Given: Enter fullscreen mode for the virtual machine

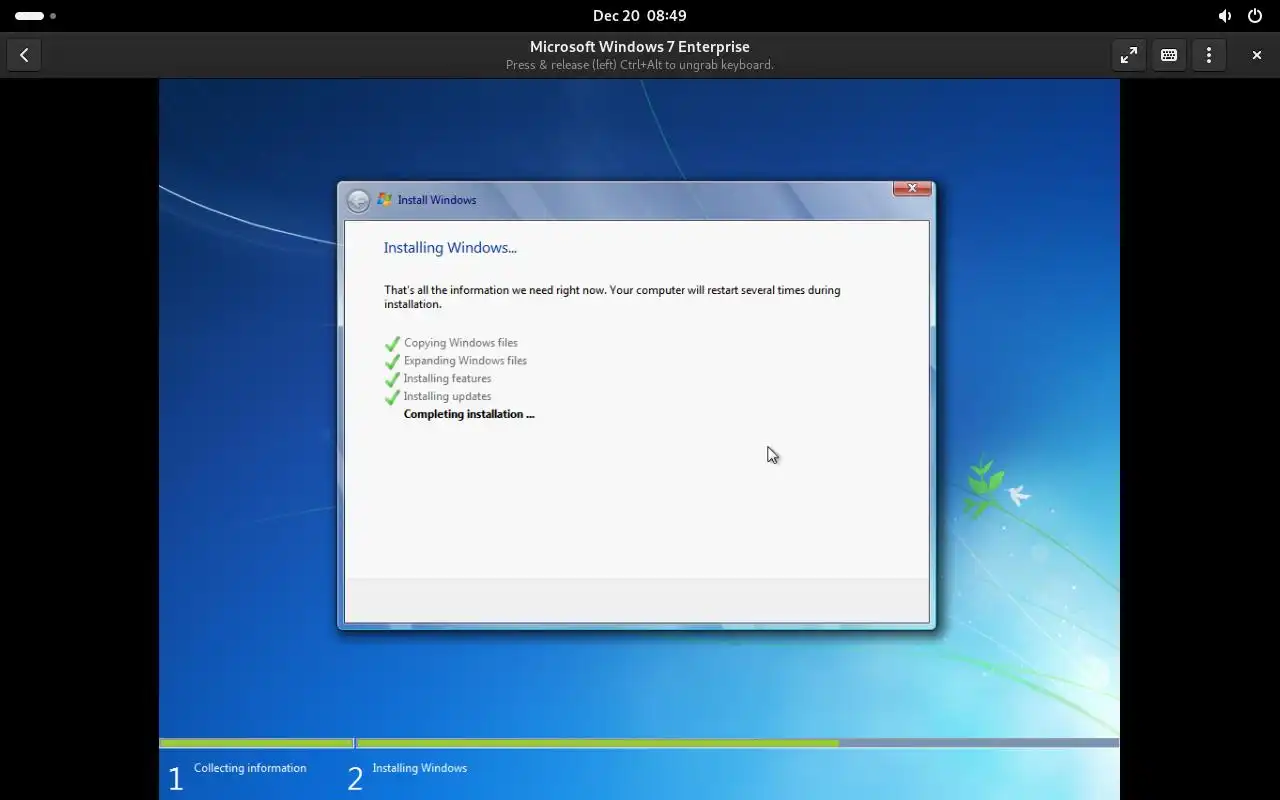Looking at the screenshot, I should (x=1128, y=55).
